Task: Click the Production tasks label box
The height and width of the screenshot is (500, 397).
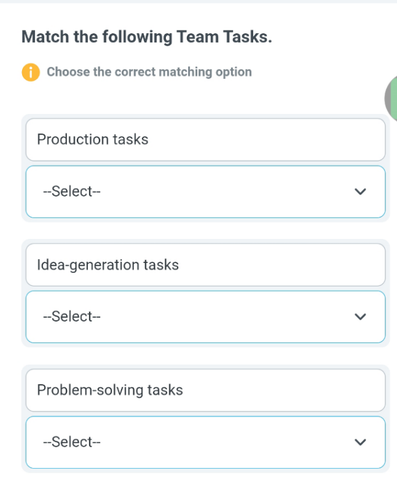Action: tap(206, 140)
